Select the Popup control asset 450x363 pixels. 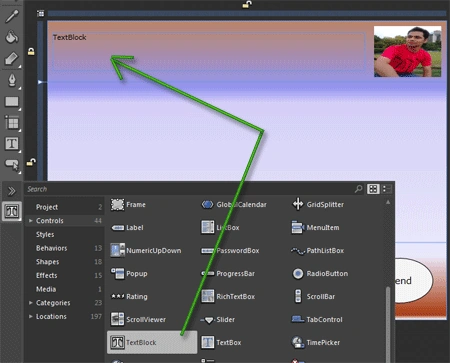129,273
